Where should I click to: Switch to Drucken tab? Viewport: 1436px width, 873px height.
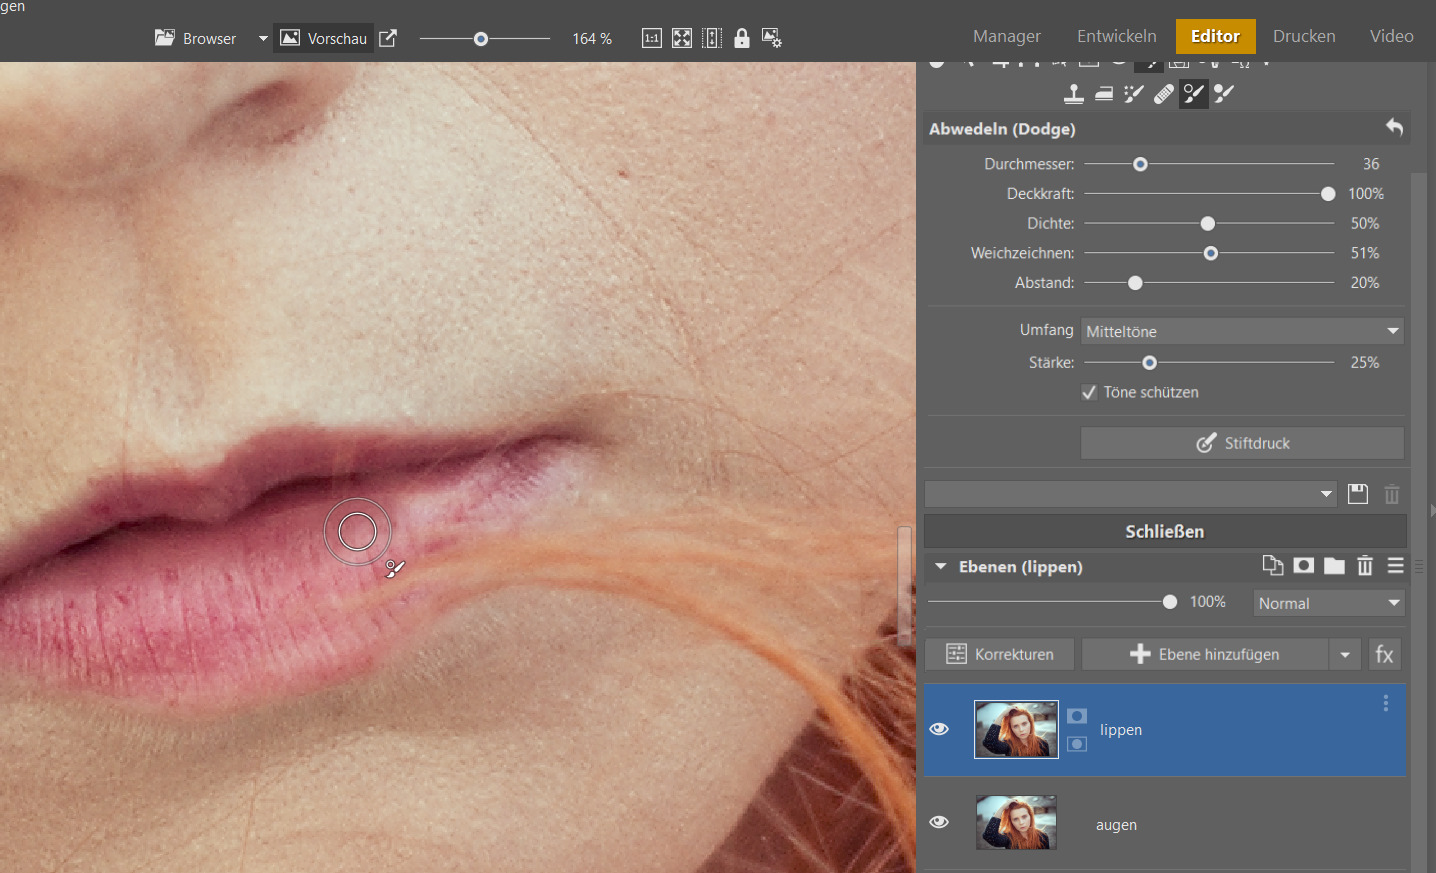point(1304,36)
